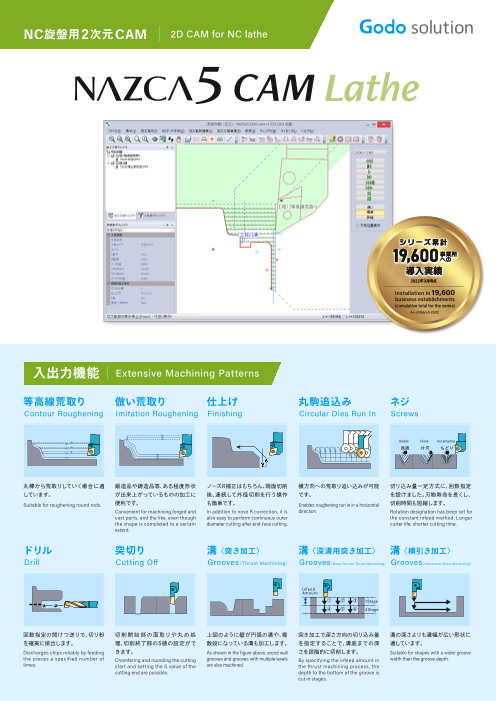Open the ヘルプ menu
This screenshot has width=496, height=701.
coord(307,131)
